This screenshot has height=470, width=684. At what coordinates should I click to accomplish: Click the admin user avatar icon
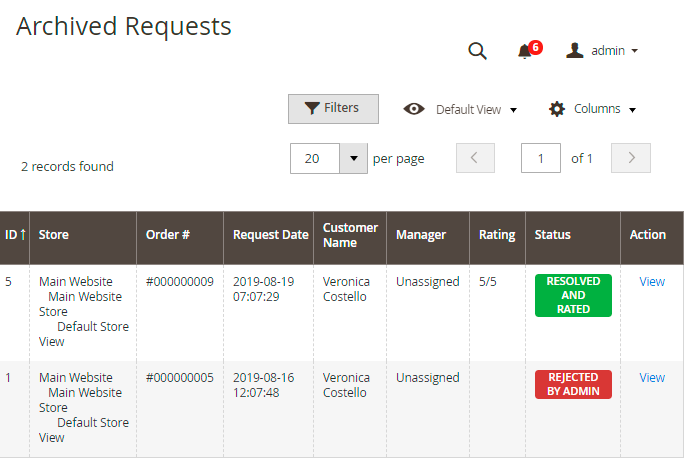pos(575,50)
